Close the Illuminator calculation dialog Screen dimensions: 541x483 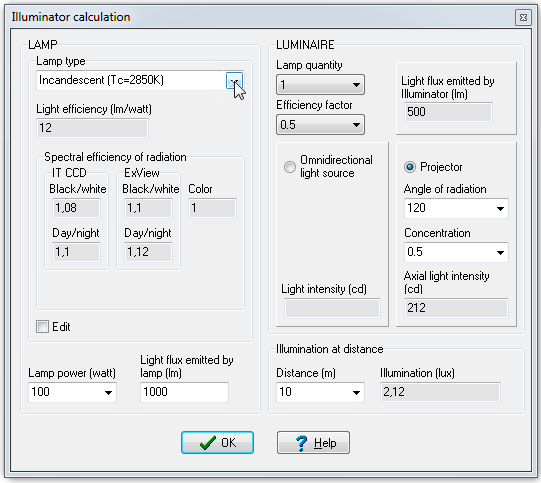click(523, 17)
